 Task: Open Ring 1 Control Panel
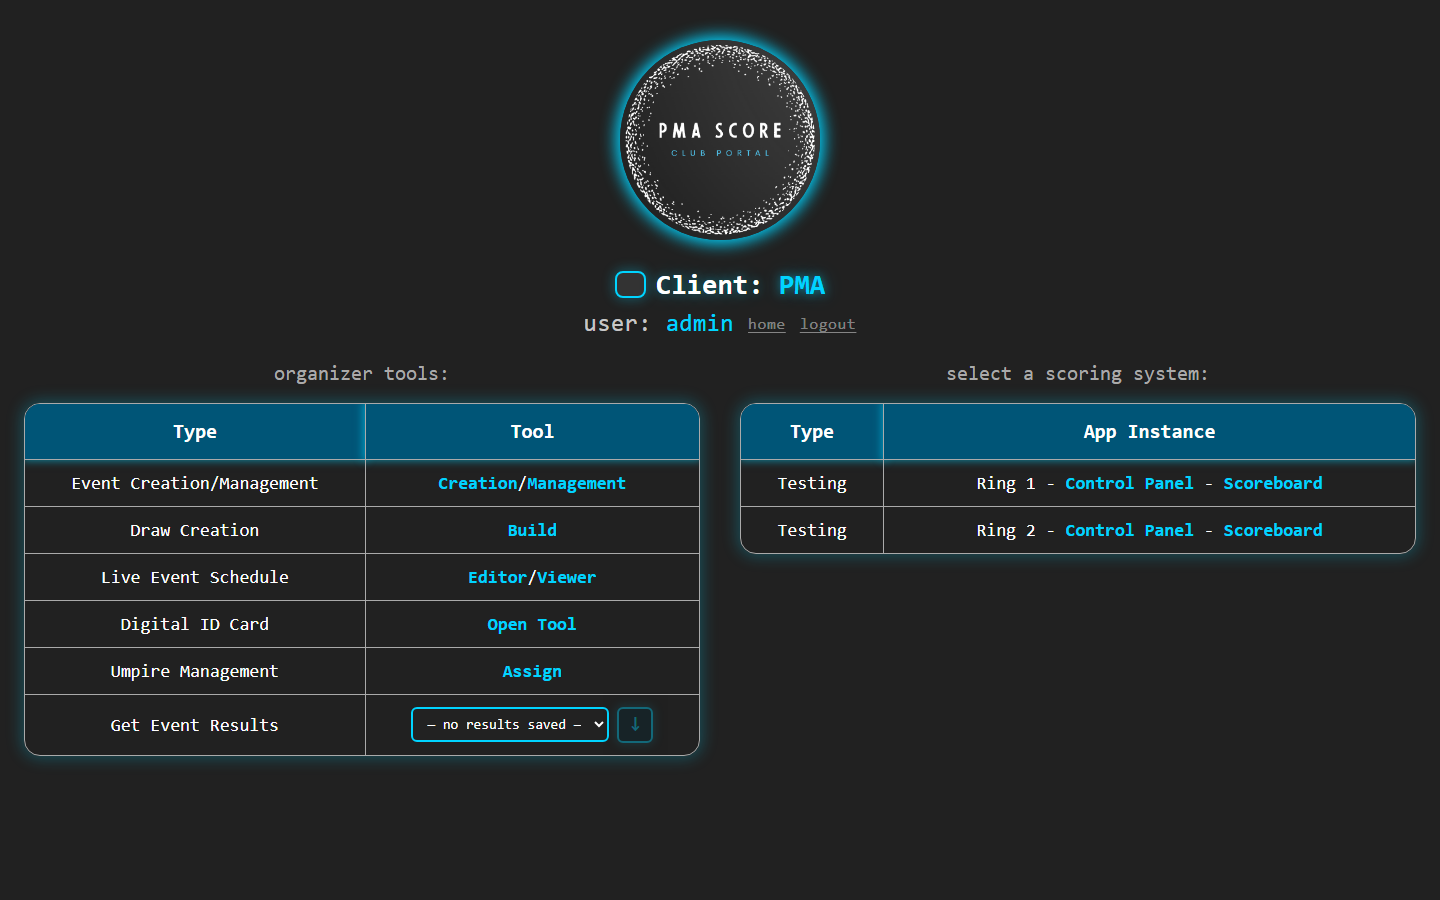pos(1129,484)
